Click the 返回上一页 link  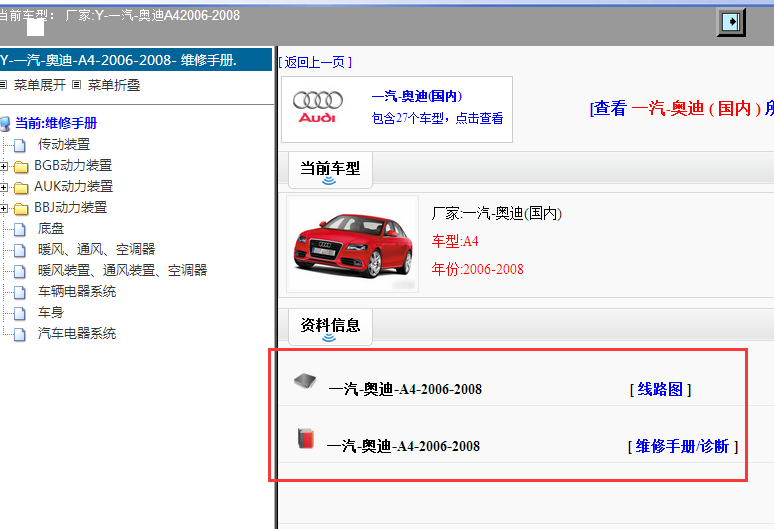pyautogui.click(x=315, y=62)
